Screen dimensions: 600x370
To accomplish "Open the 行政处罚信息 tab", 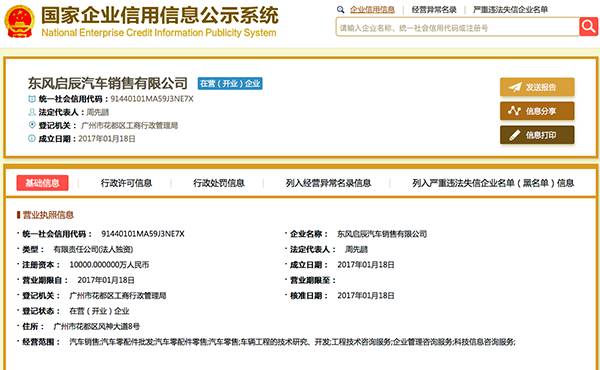I will [x=218, y=183].
